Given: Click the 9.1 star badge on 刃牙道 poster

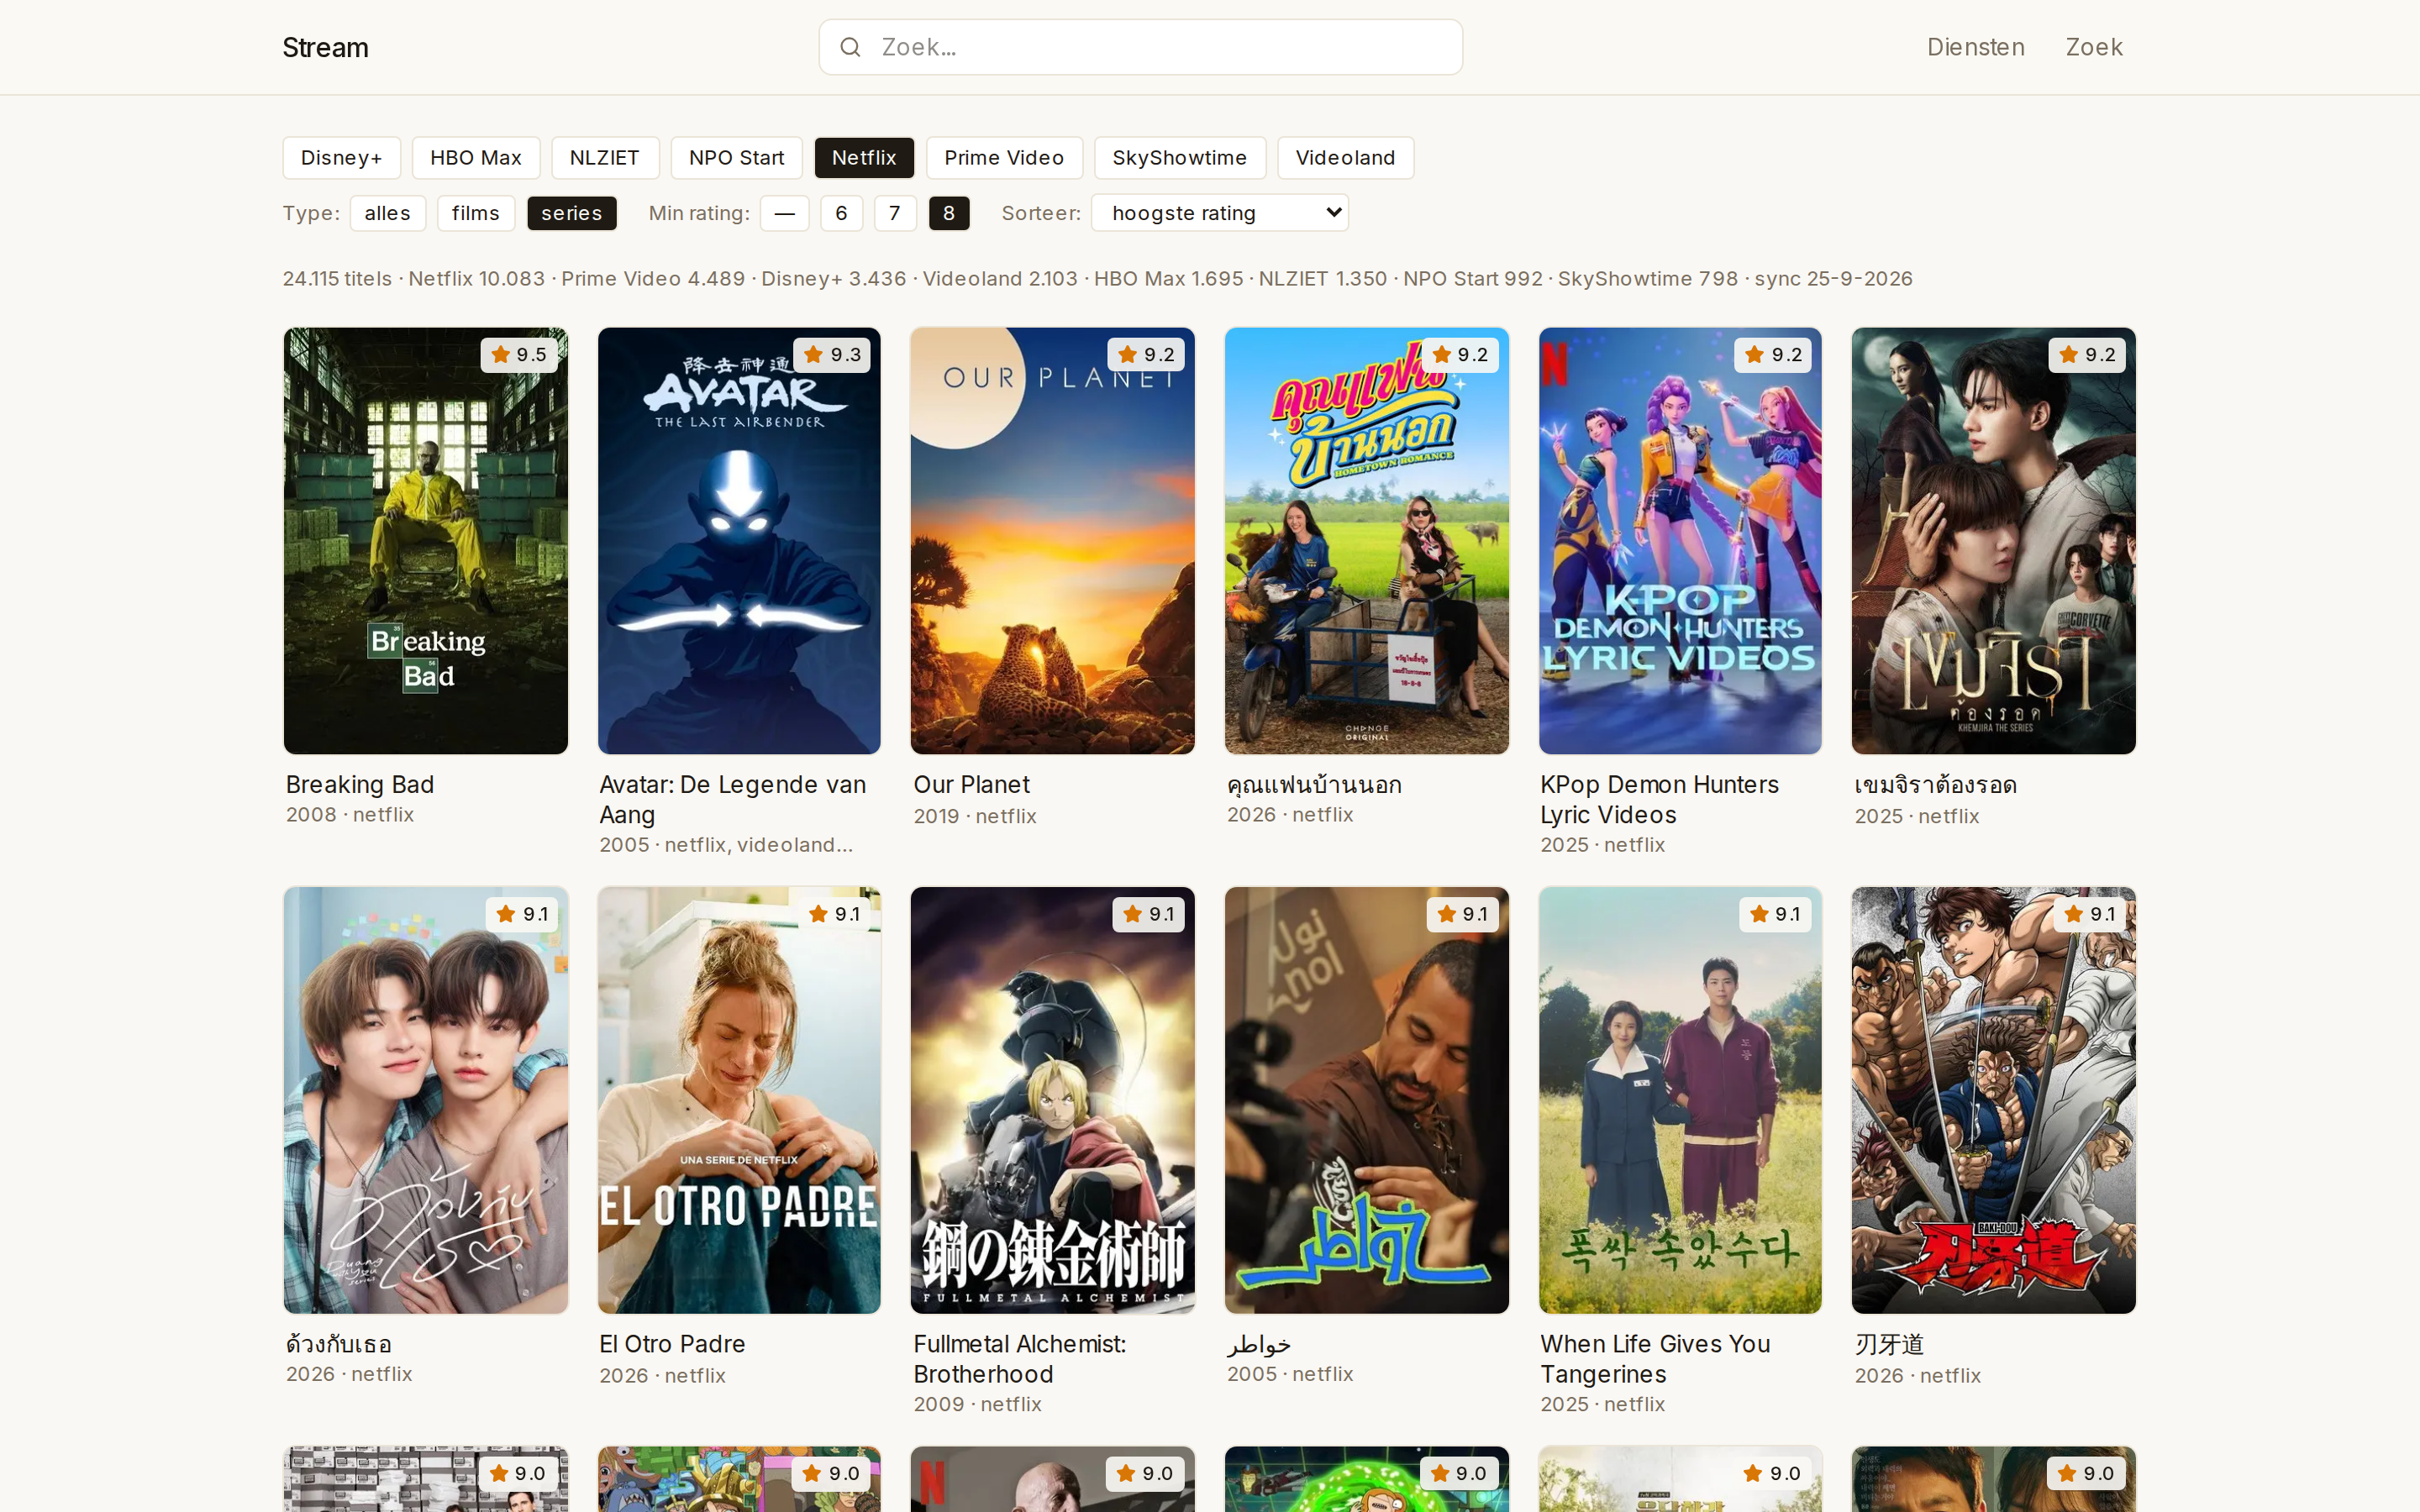Looking at the screenshot, I should (2089, 914).
